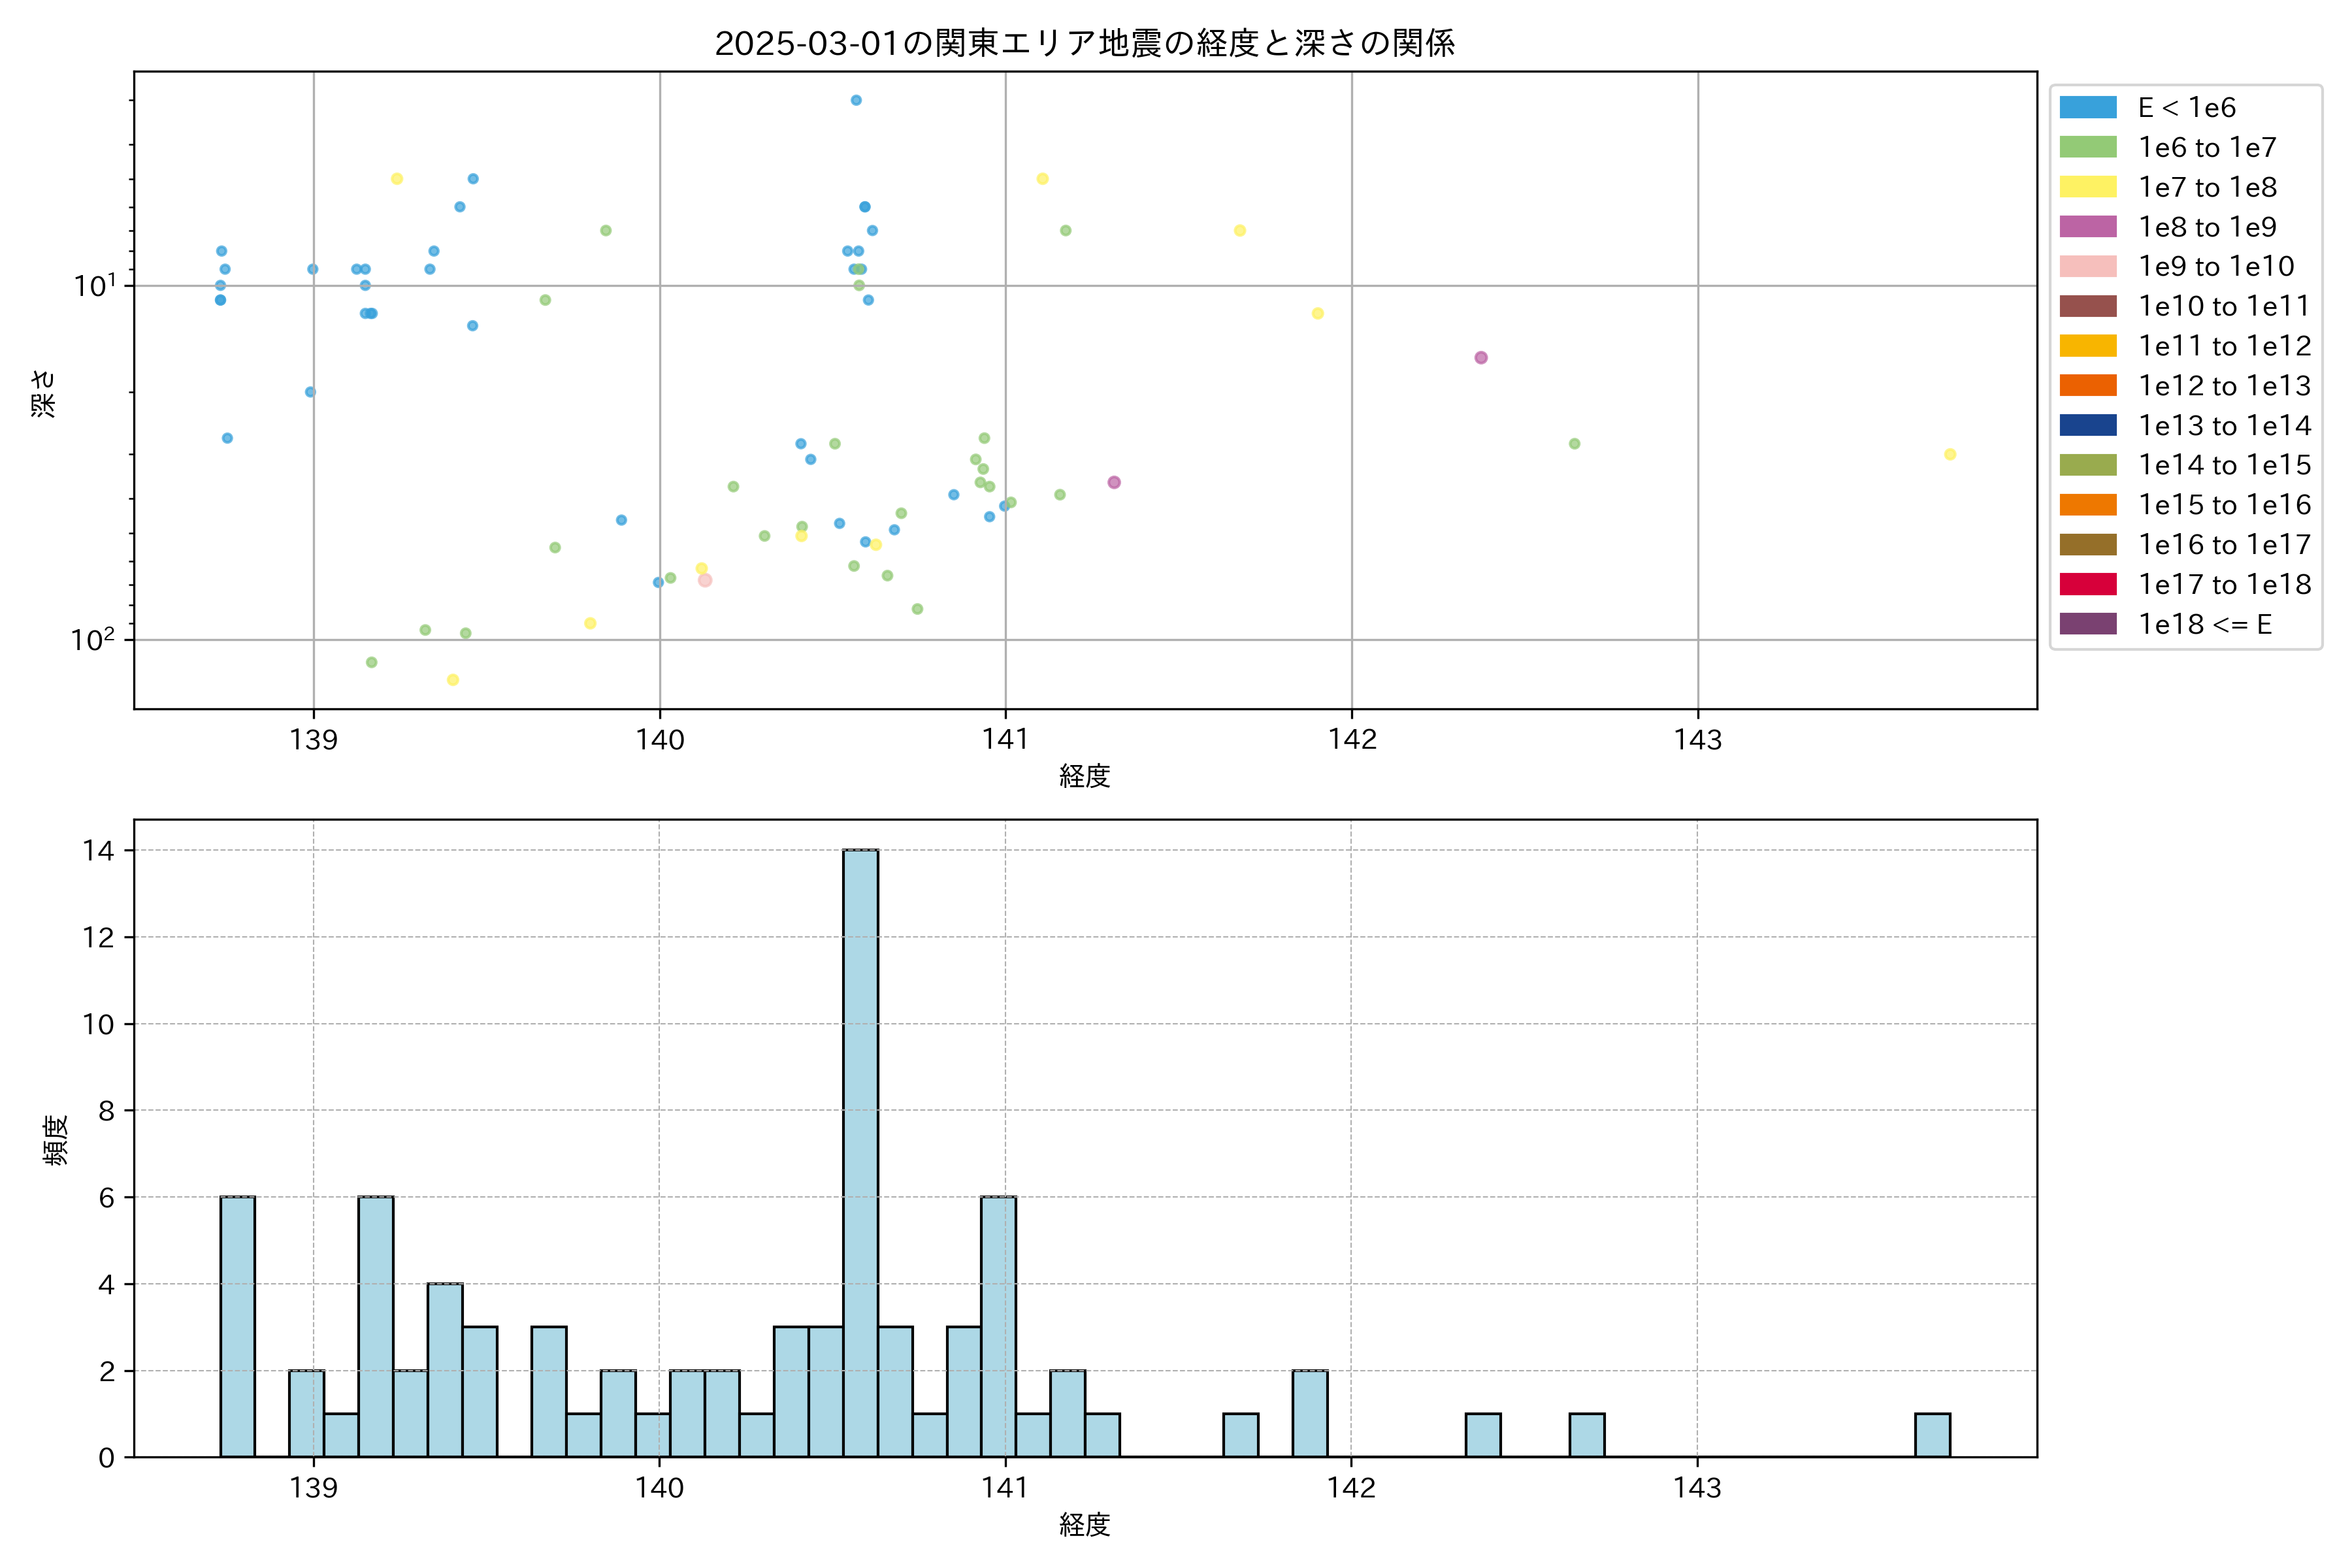
Task: Click the 1e18 <= E legend swatch
Action: point(2087,624)
